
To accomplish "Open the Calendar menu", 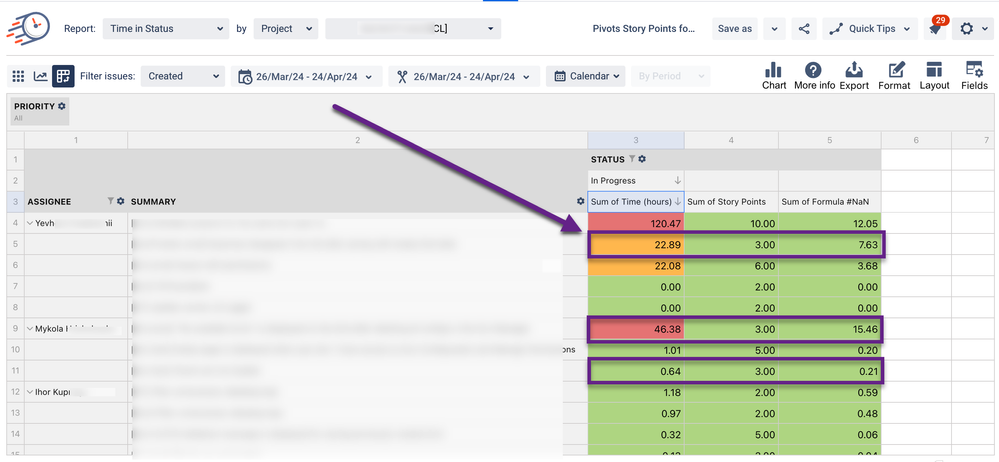I will [x=586, y=76].
